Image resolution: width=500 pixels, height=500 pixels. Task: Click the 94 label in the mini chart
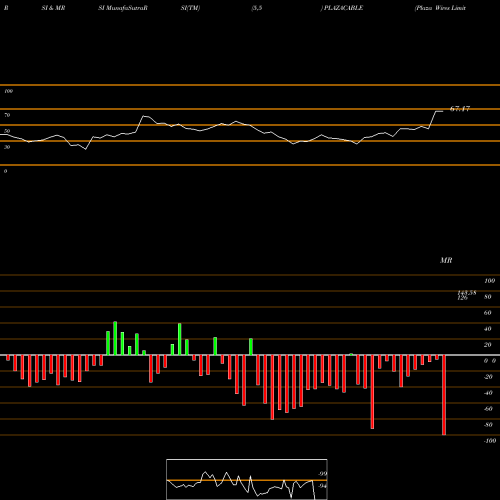323,486
